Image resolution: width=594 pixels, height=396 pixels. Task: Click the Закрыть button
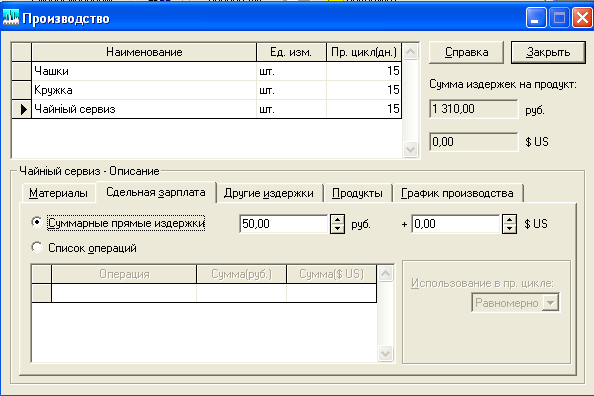[x=548, y=52]
